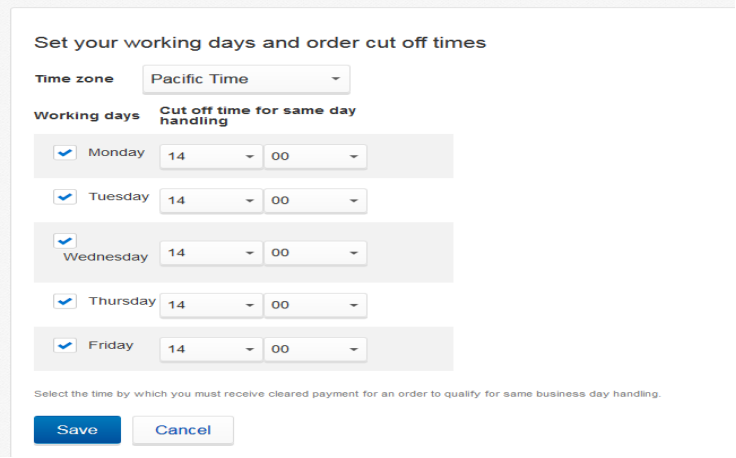Image resolution: width=736 pixels, height=458 pixels.
Task: Disable Thursday as a working day
Action: point(65,301)
